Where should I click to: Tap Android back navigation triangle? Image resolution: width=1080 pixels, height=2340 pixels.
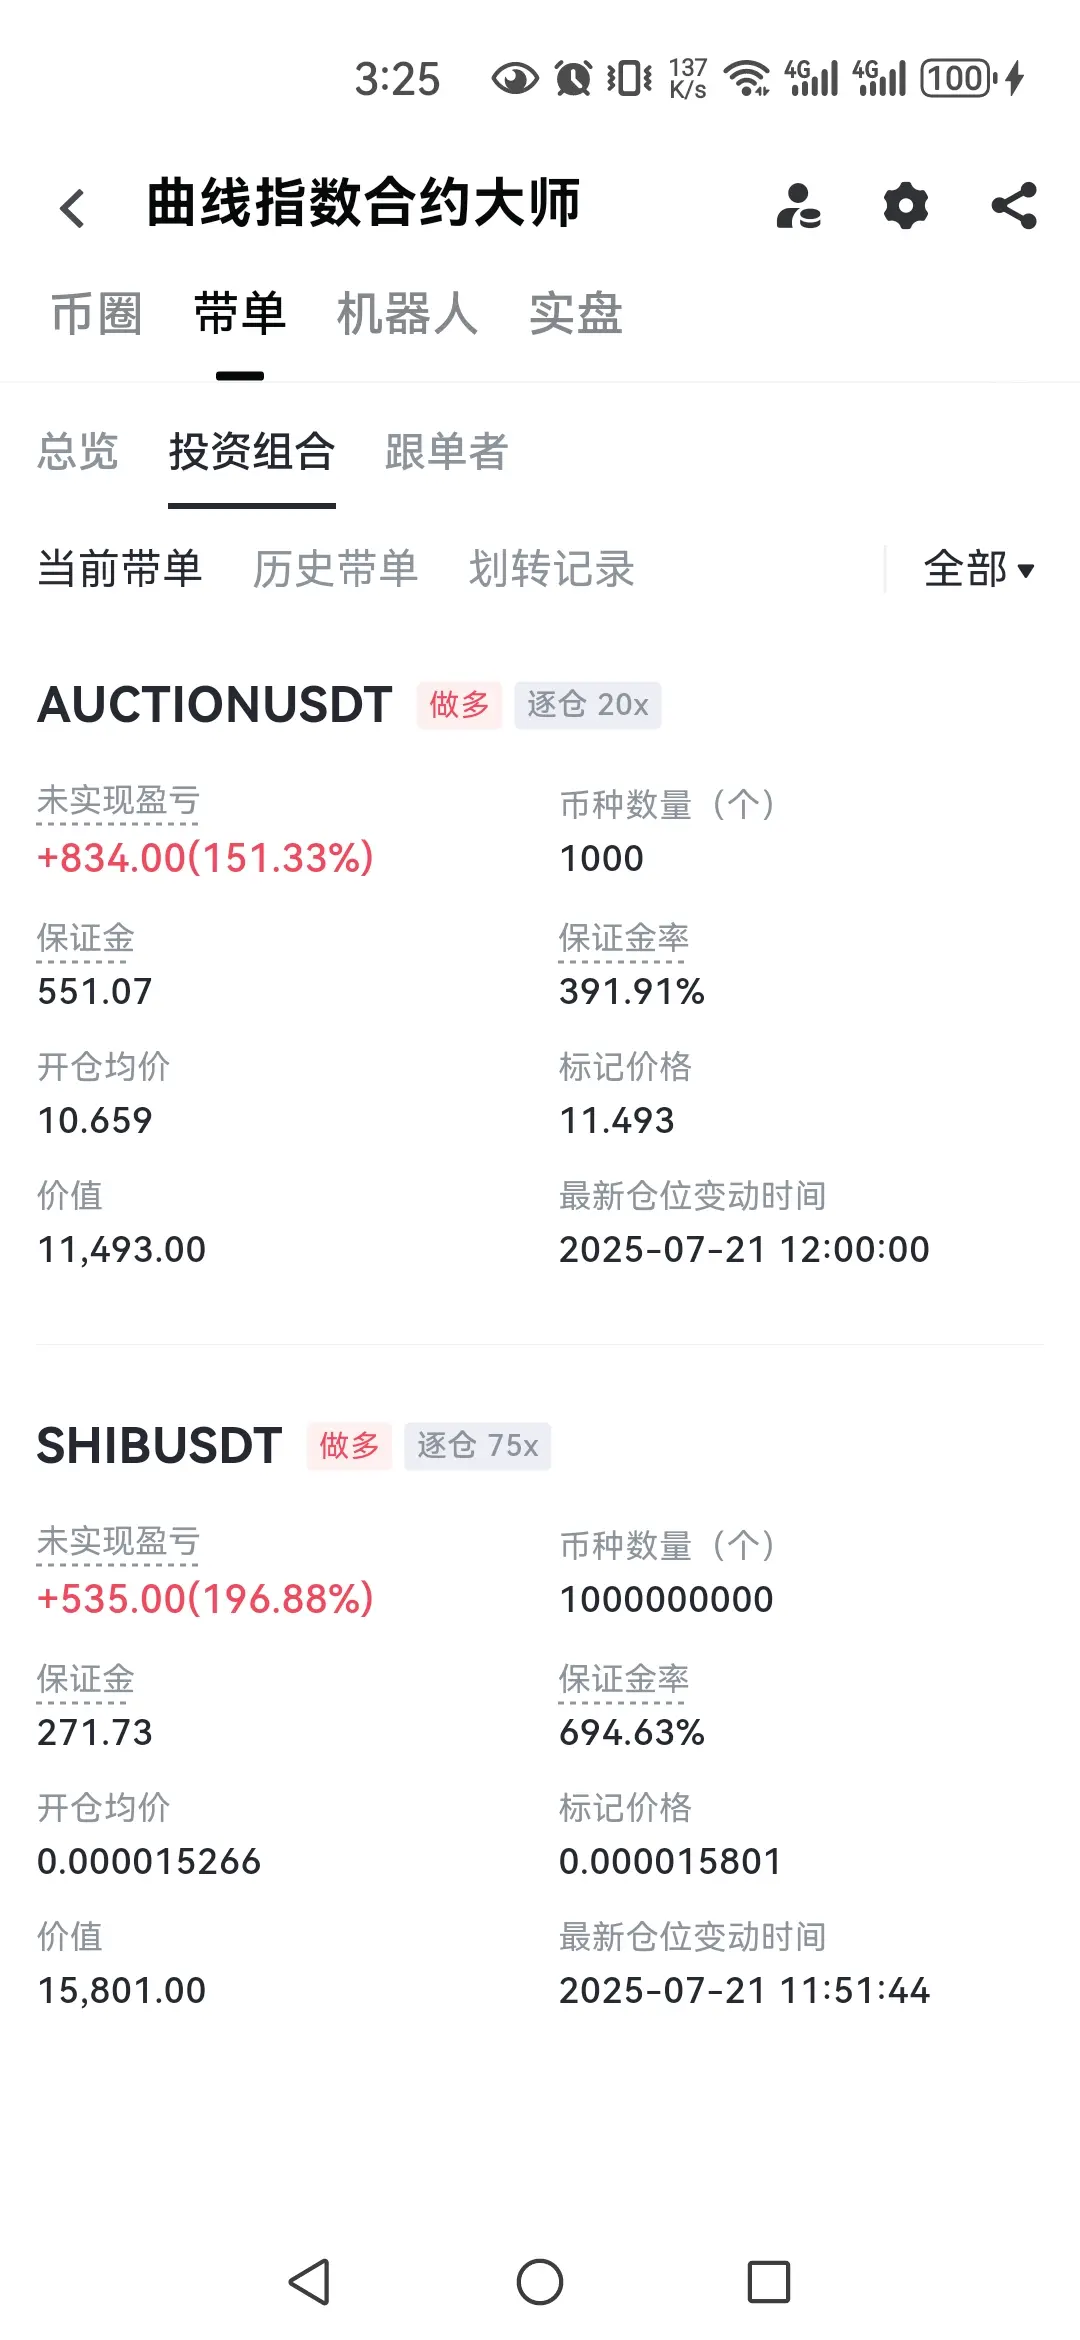[x=310, y=2282]
